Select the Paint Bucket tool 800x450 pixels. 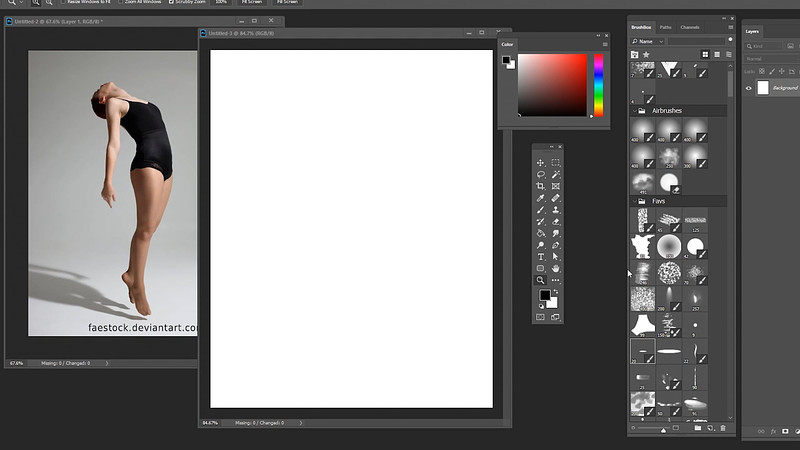540,233
